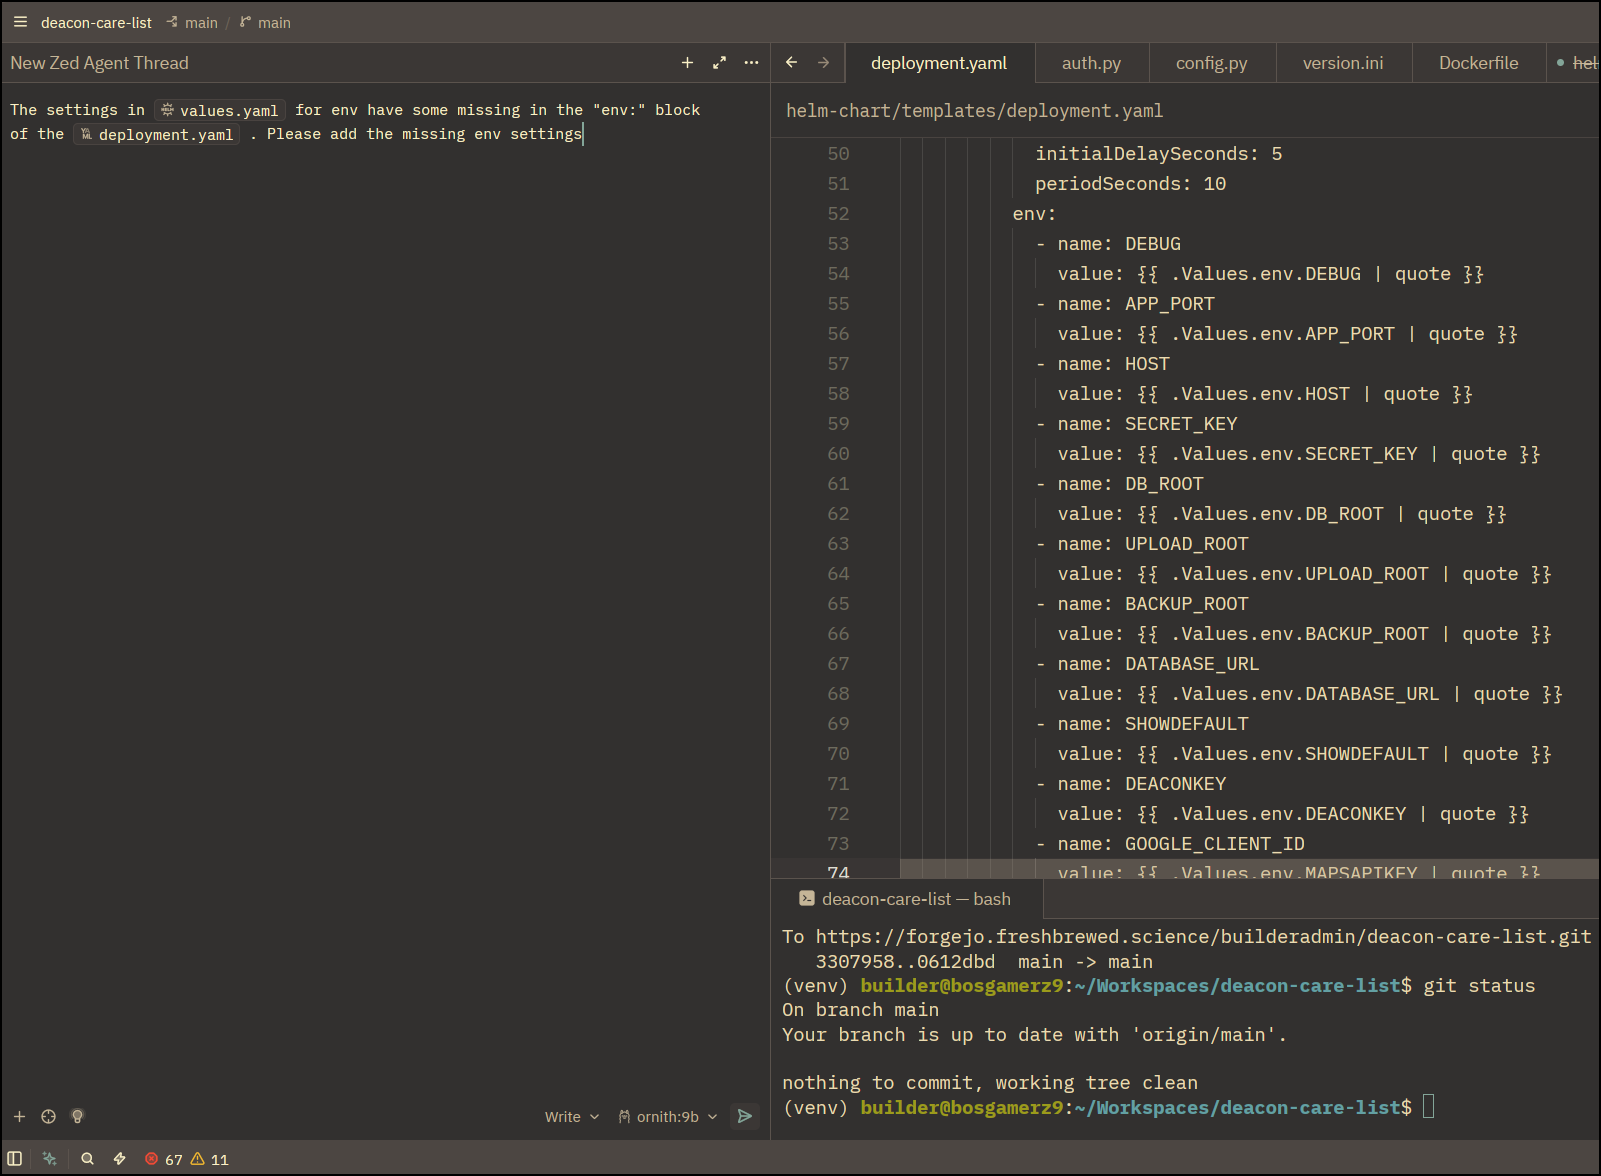Click line number 52 in the gutter
This screenshot has height=1176, width=1601.
click(x=838, y=214)
